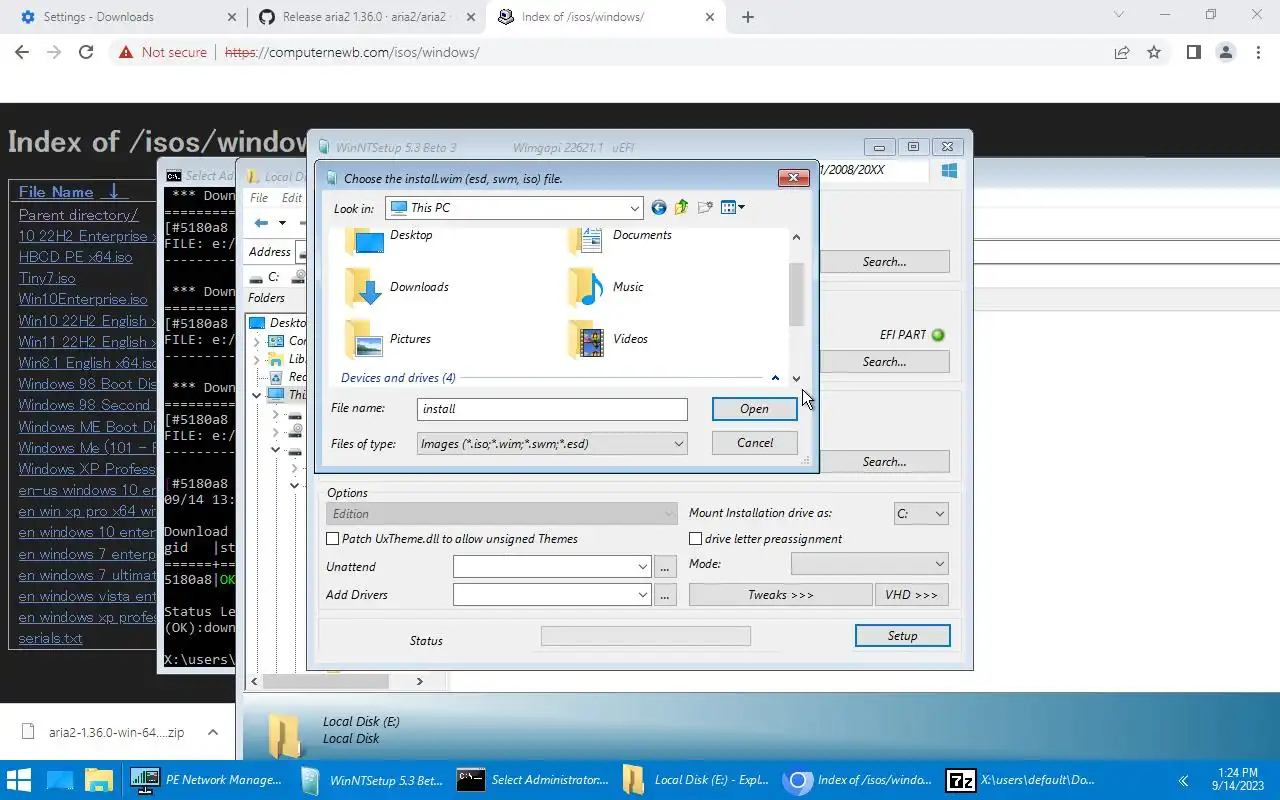1280x800 pixels.
Task: Go back to last folder visited in file dialog
Action: point(658,207)
